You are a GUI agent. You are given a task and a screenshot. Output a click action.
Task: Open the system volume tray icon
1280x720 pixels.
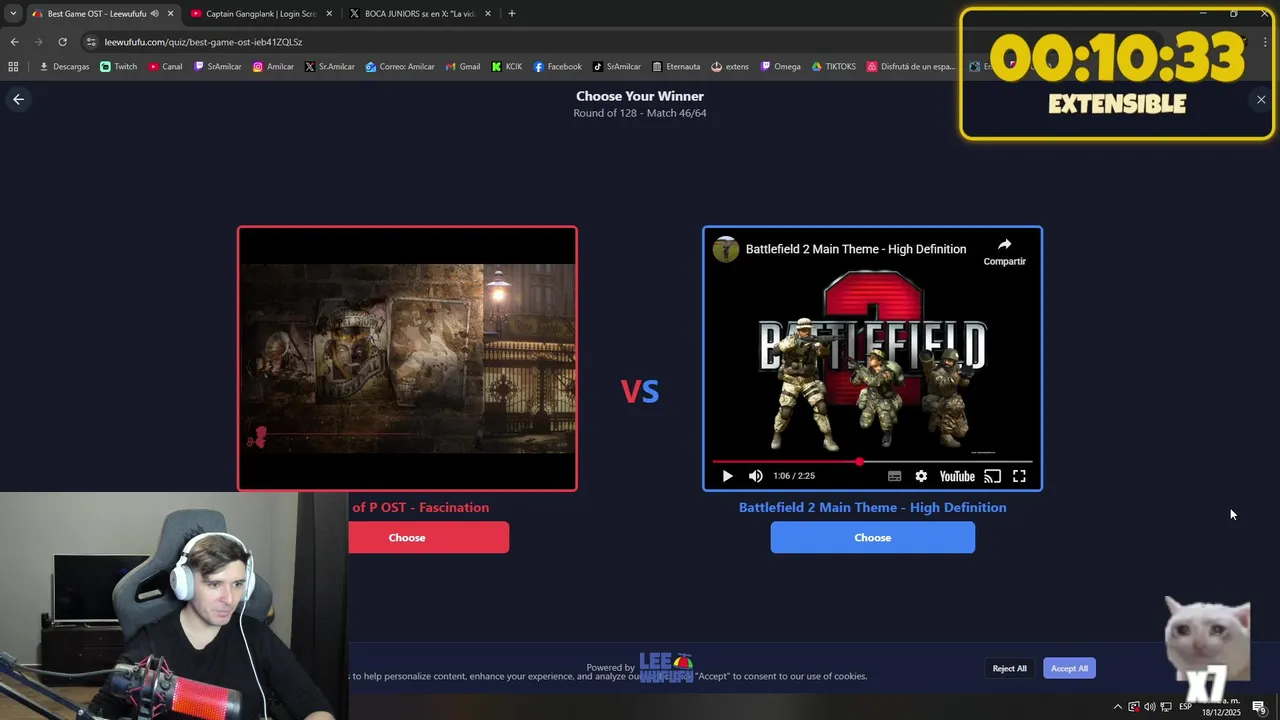point(1149,707)
